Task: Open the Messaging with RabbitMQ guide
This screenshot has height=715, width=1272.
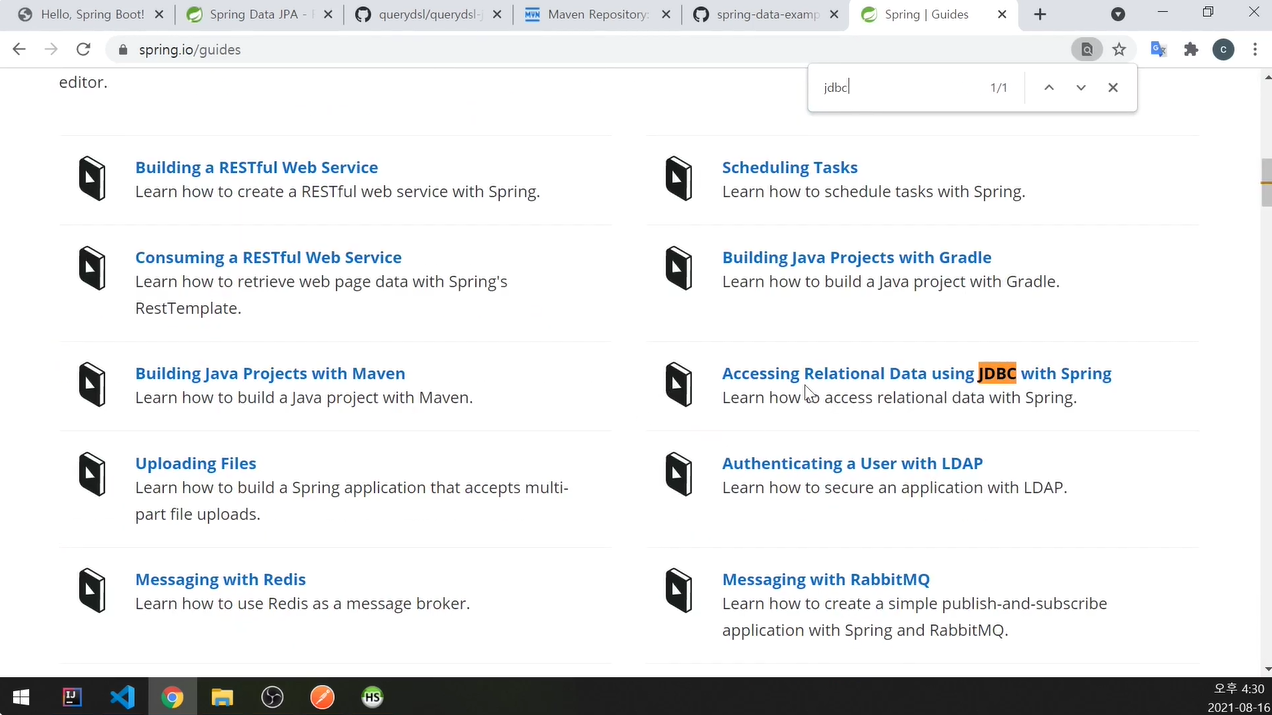Action: 826,579
